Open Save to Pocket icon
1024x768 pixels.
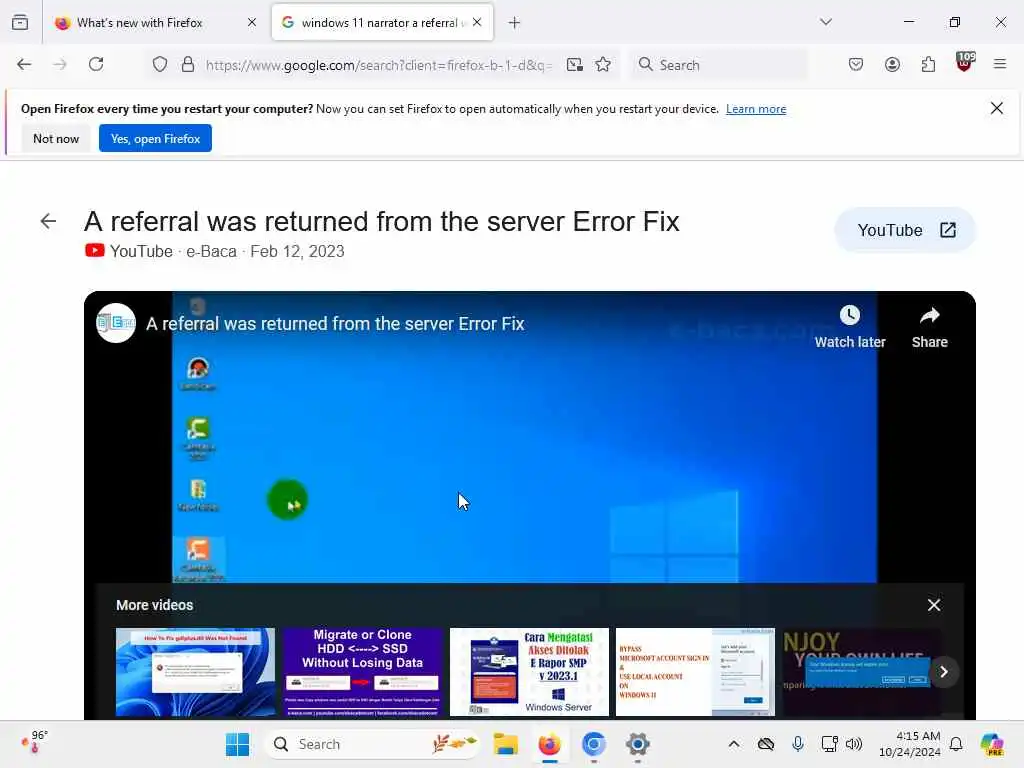(856, 64)
